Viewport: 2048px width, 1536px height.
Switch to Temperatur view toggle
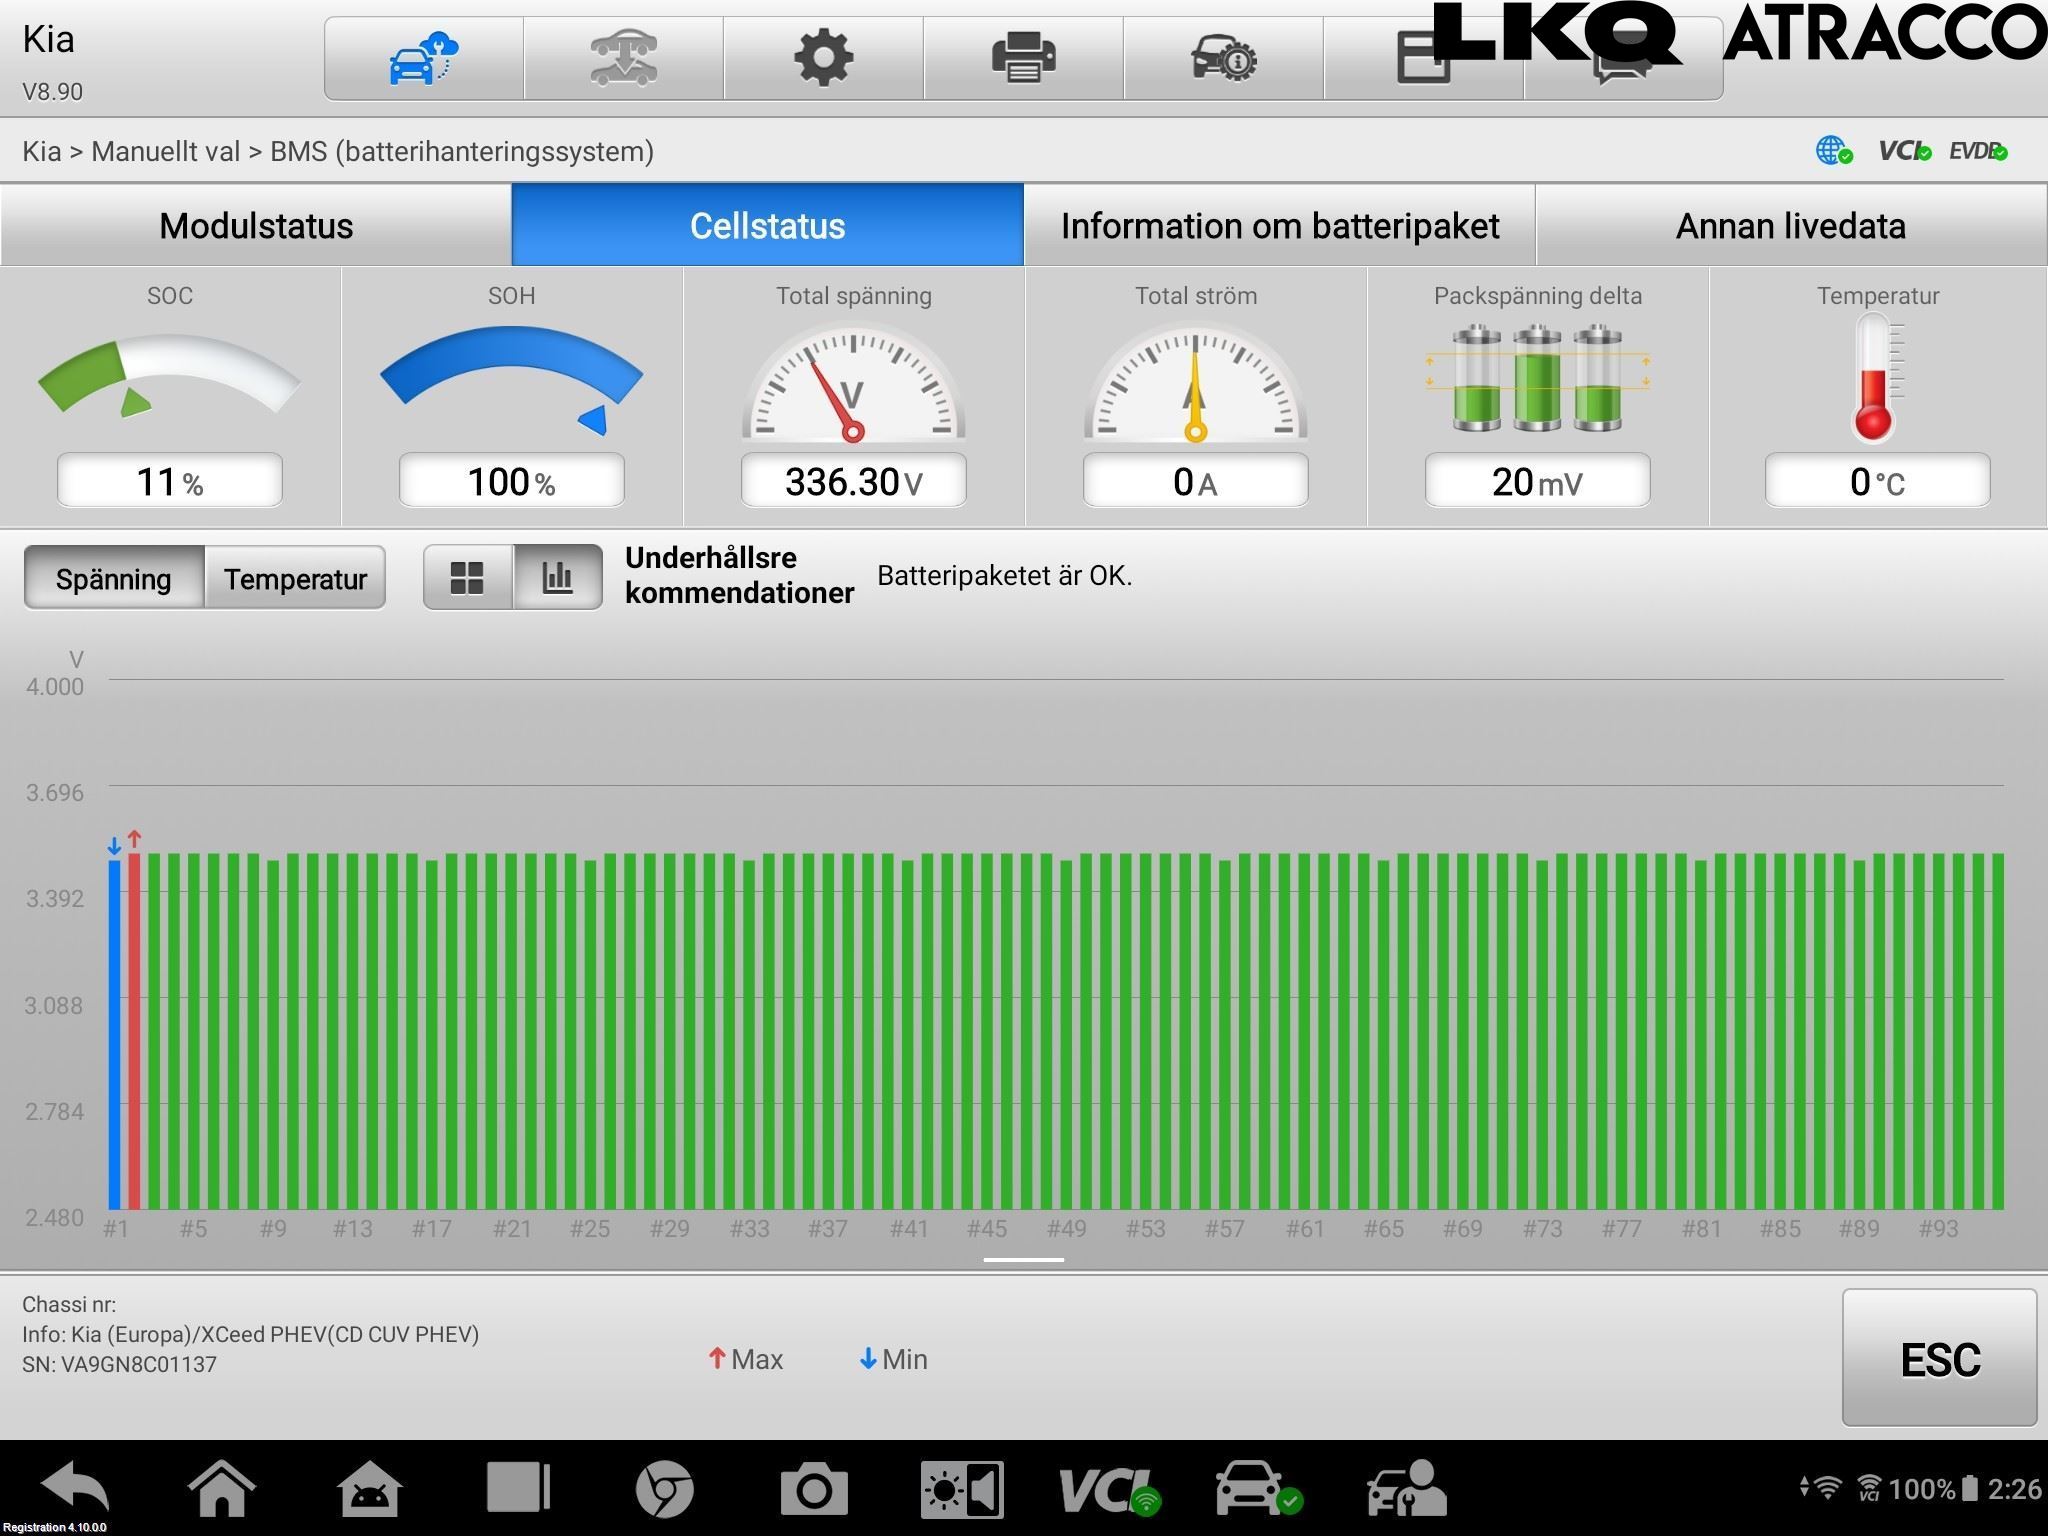pos(295,578)
